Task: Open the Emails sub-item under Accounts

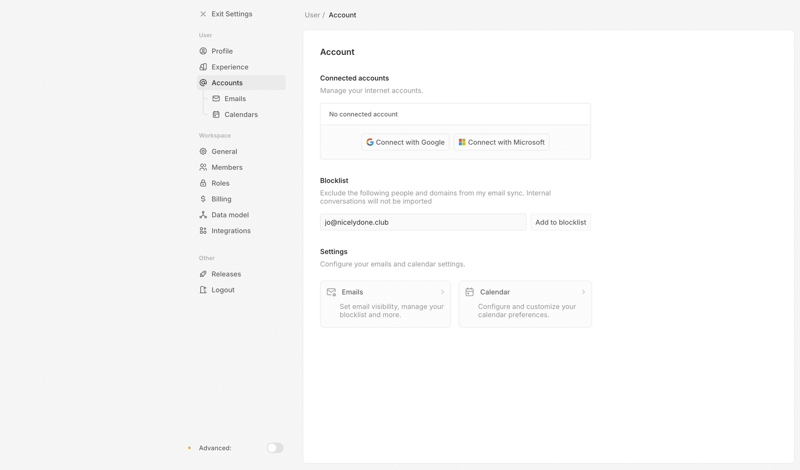Action: [x=247, y=98]
